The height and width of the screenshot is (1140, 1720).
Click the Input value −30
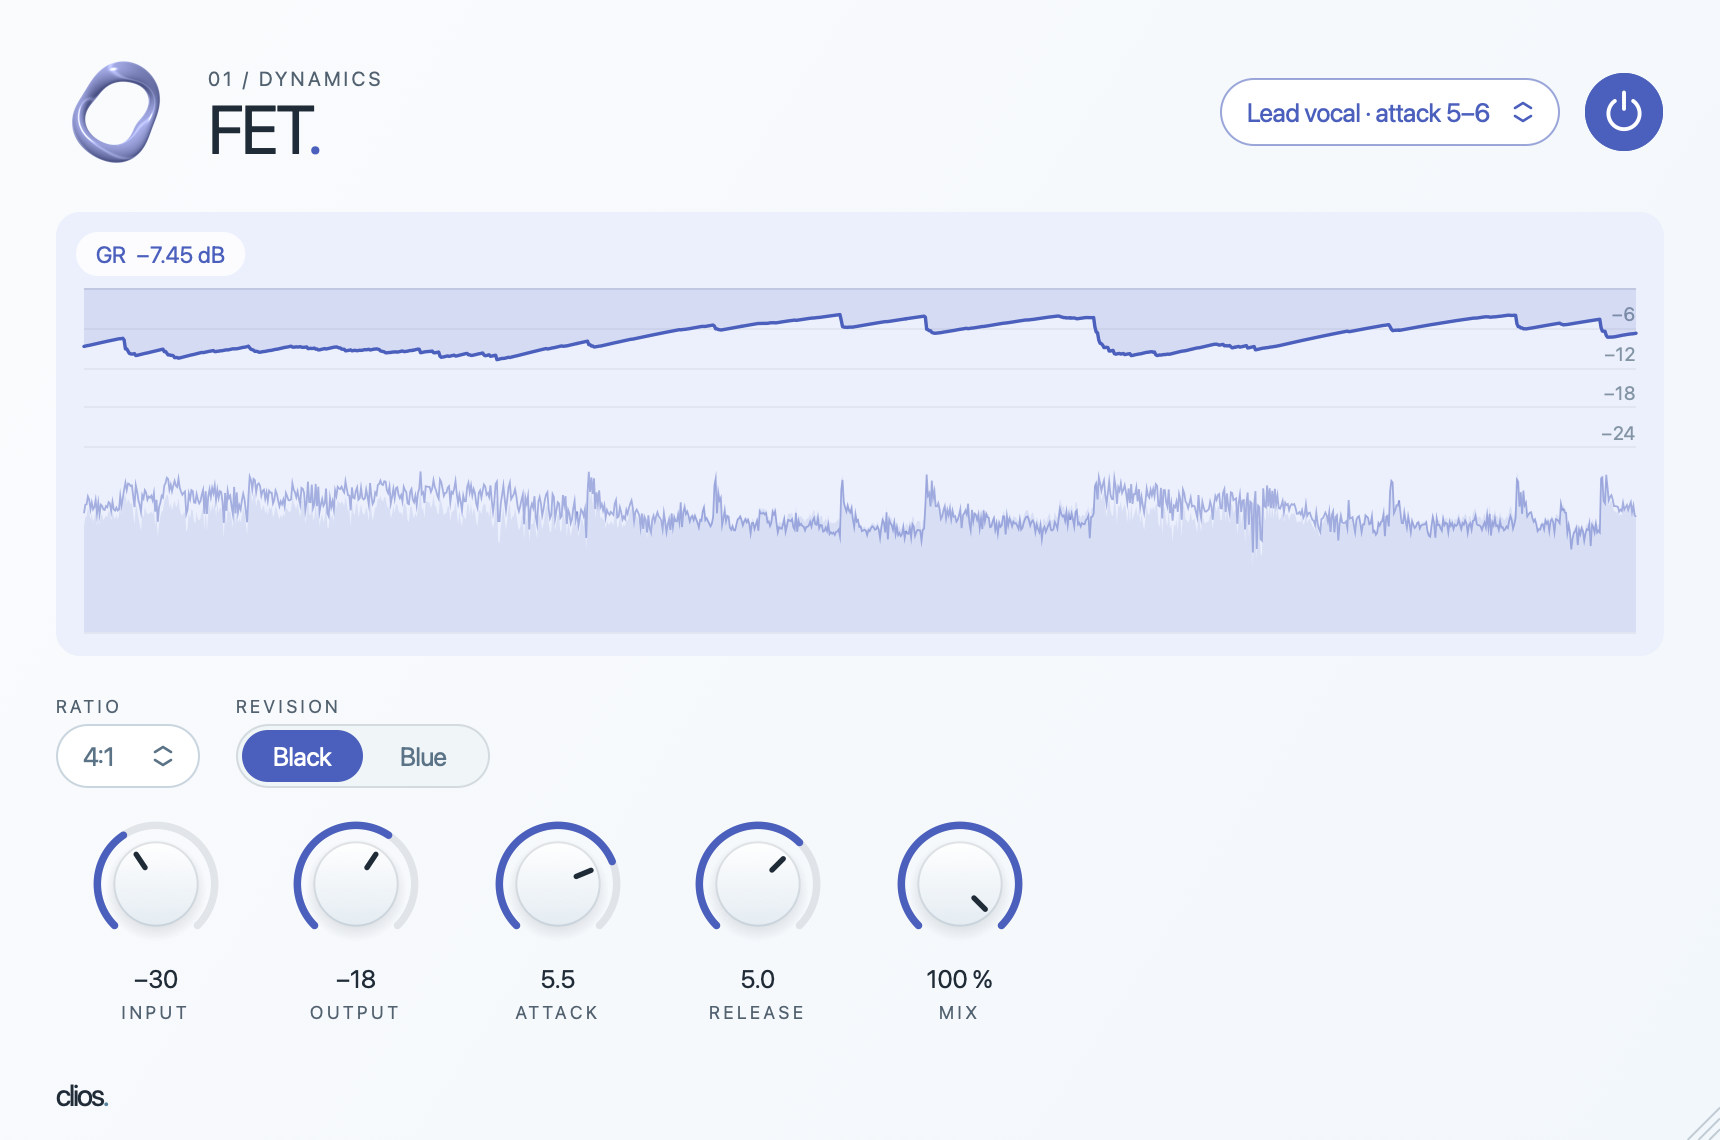pos(156,979)
